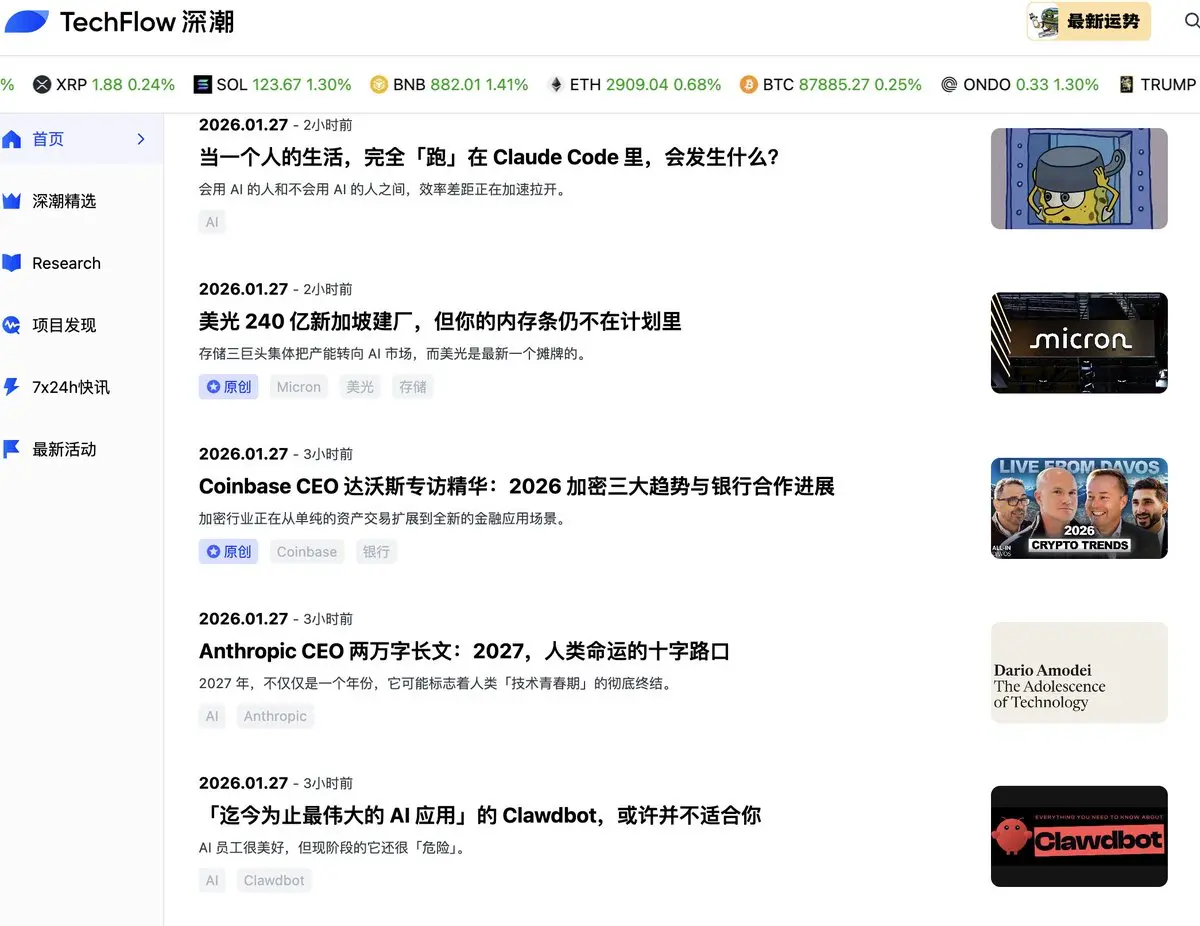Click the pulse icon beside 项目发现
The width and height of the screenshot is (1200, 926).
11,325
